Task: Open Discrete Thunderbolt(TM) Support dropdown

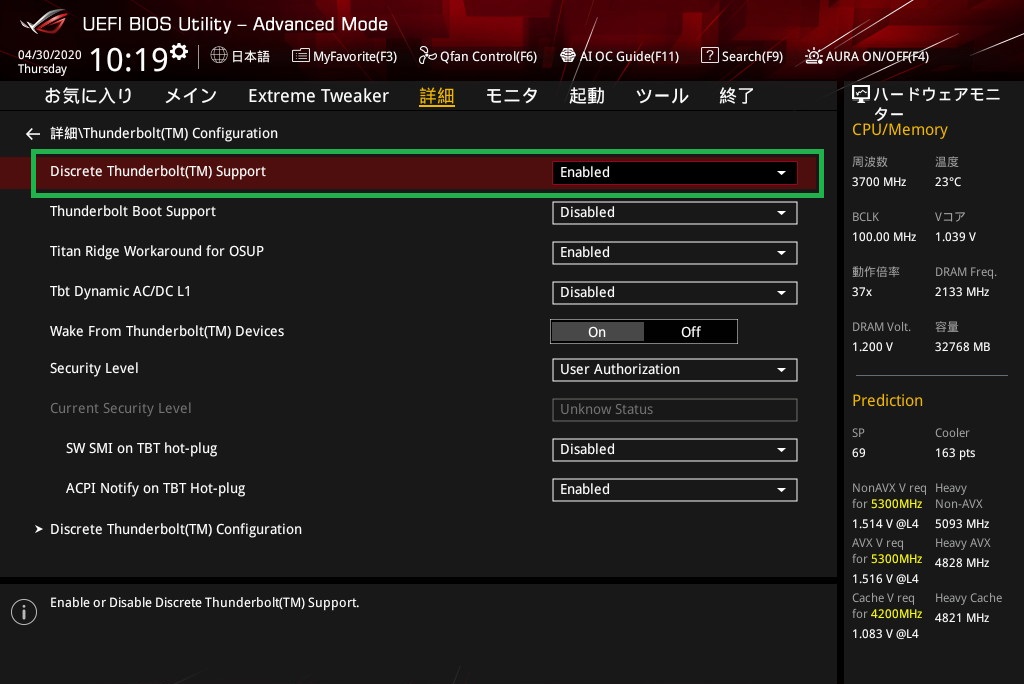Action: pyautogui.click(x=674, y=172)
